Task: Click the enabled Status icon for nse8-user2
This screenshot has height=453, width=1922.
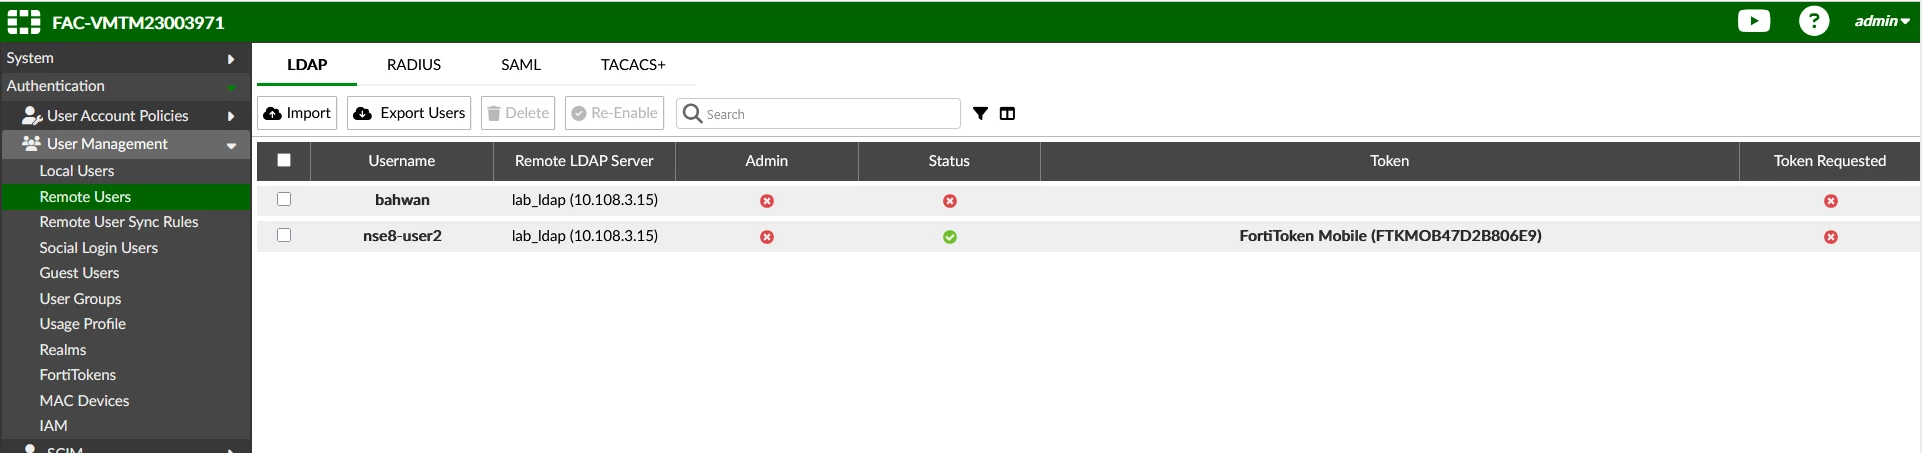Action: coord(950,237)
